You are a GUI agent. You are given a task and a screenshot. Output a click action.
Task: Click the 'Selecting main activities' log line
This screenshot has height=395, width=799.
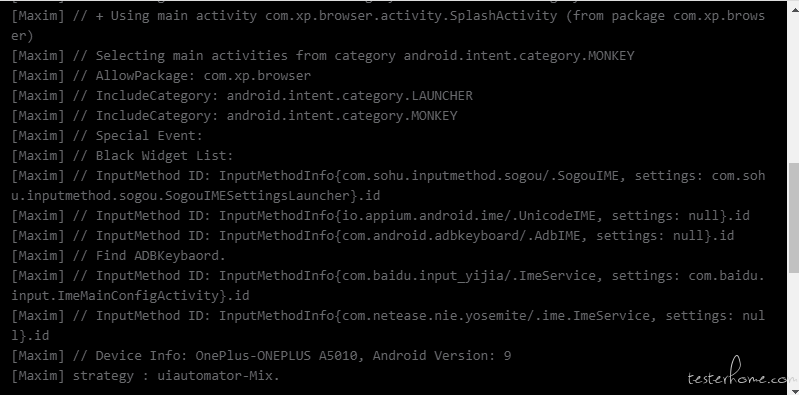tap(323, 56)
